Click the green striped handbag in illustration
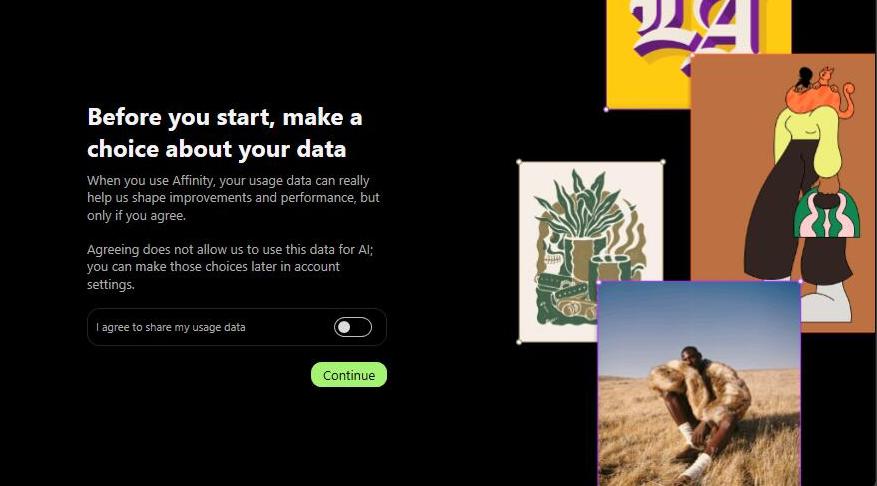This screenshot has height=486, width=877. [827, 213]
